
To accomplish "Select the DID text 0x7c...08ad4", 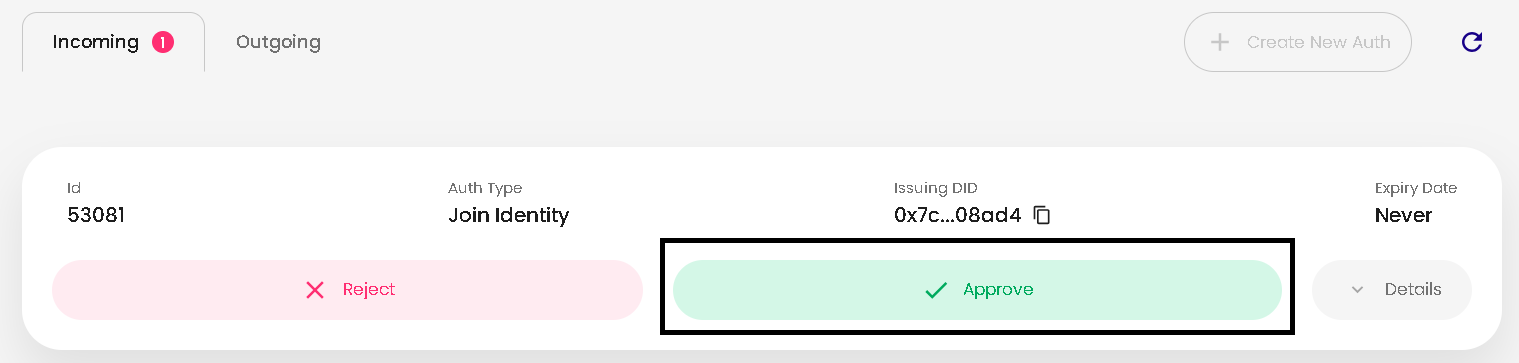I will [x=958, y=215].
